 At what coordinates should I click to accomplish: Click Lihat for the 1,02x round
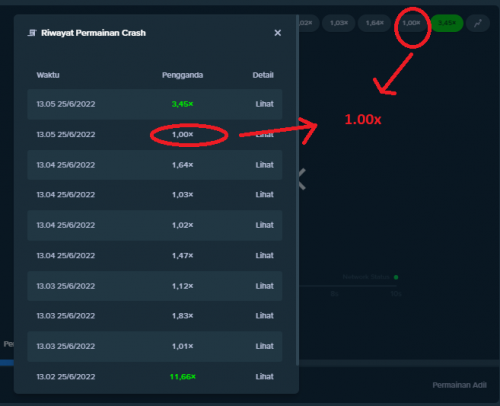[x=265, y=225]
